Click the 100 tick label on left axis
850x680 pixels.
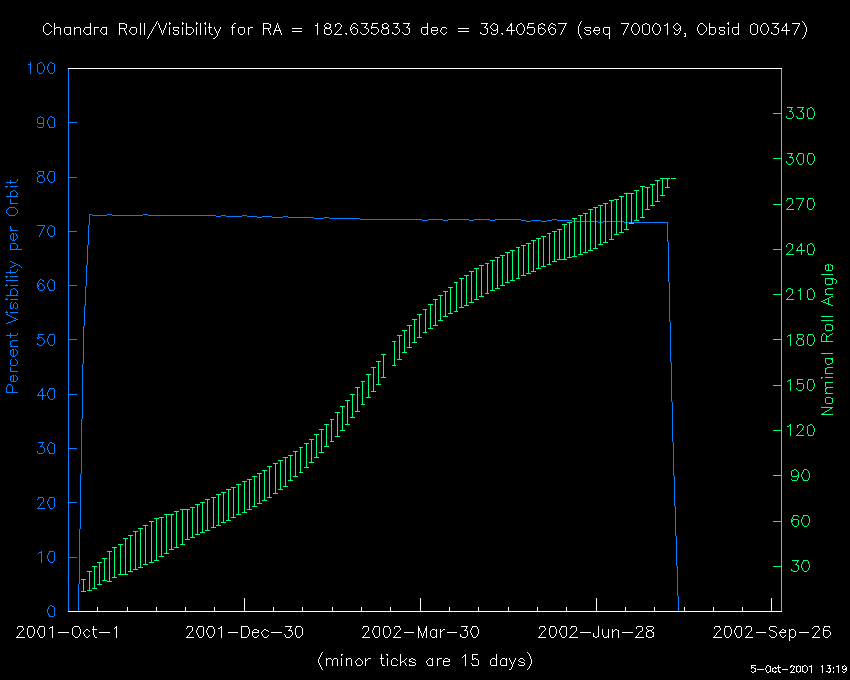[43, 69]
